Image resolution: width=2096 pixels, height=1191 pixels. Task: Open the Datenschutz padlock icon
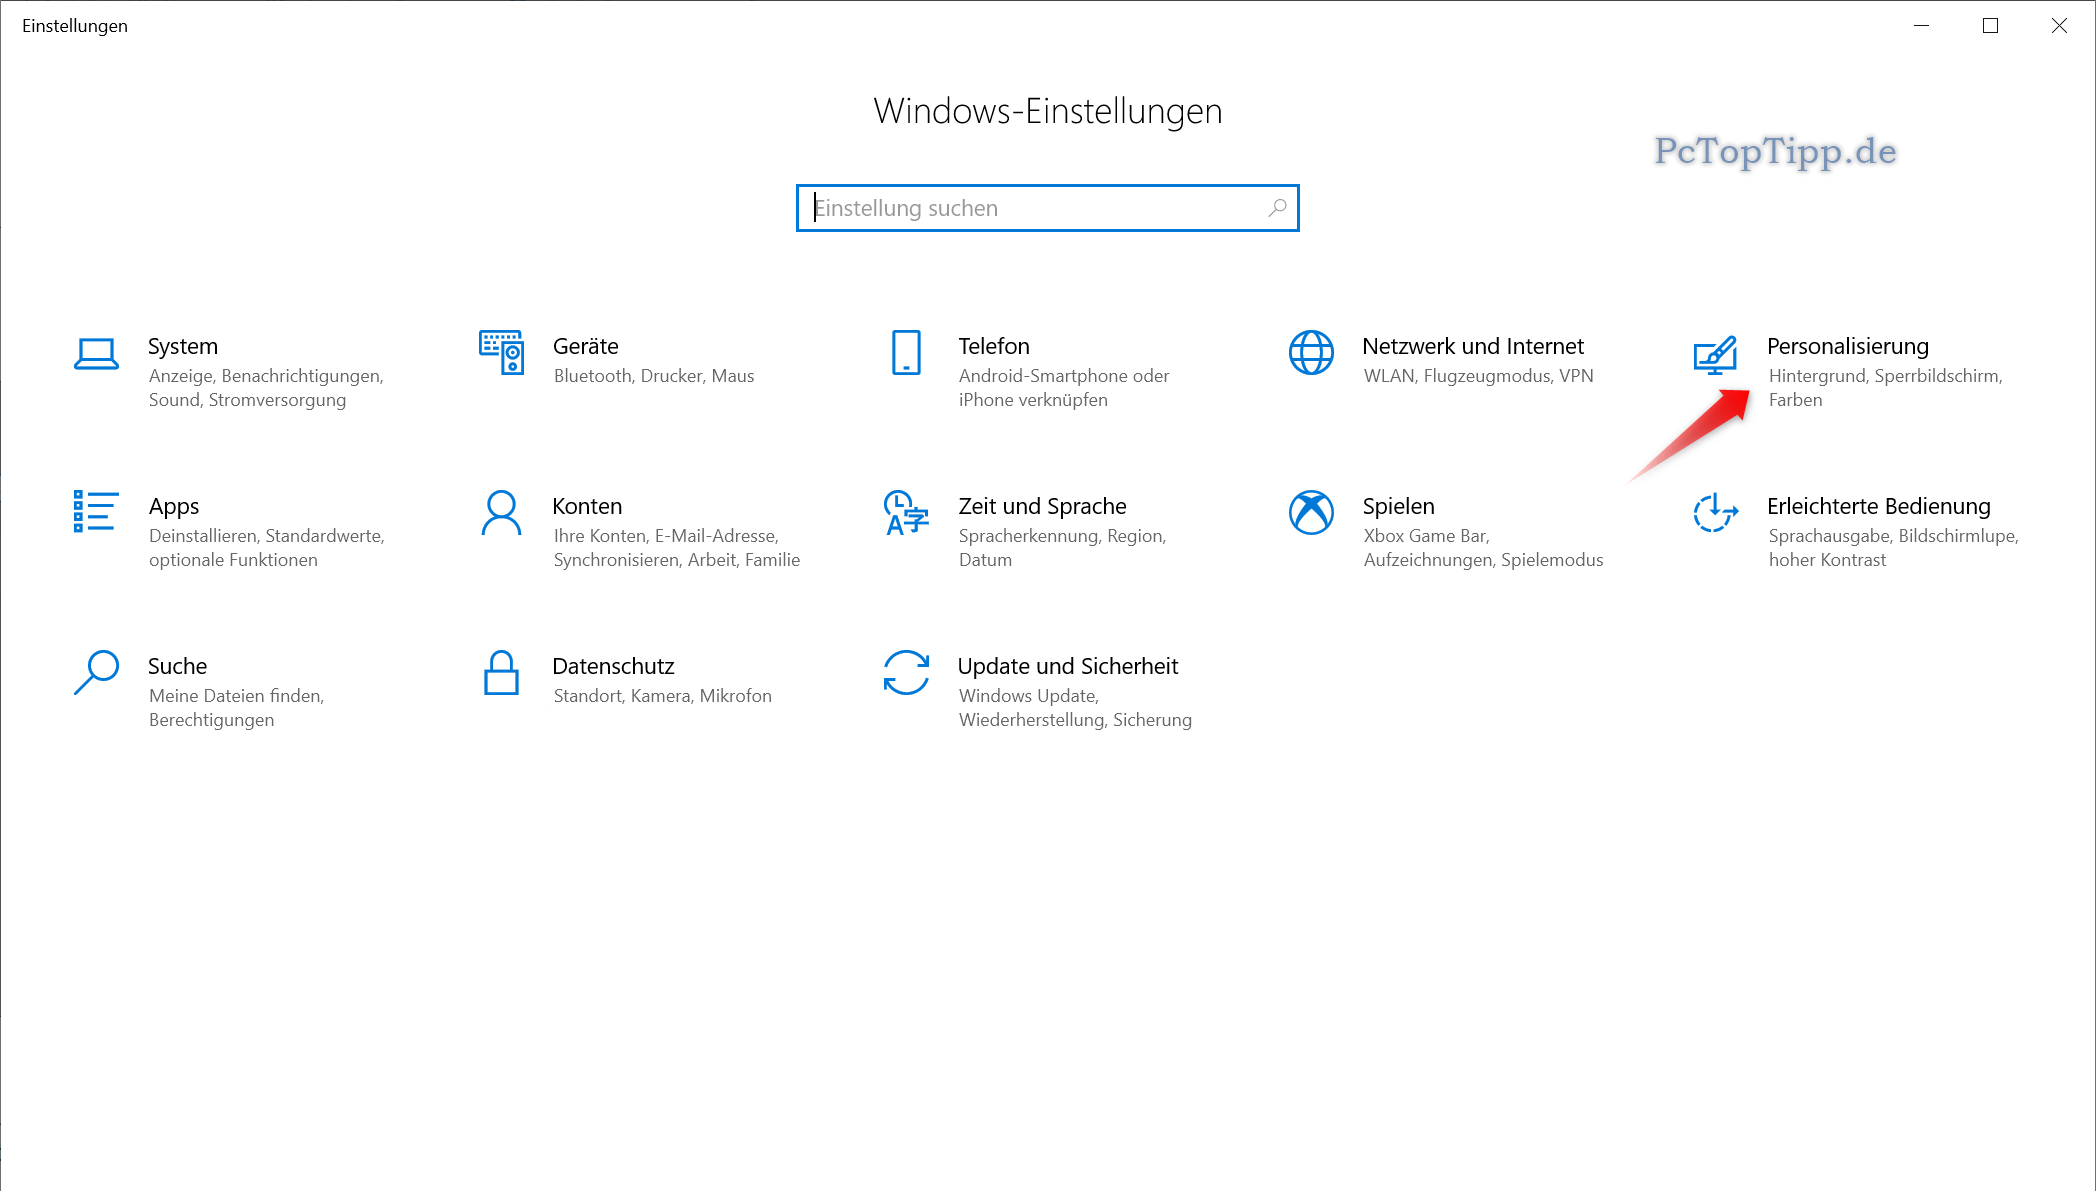[x=501, y=672]
